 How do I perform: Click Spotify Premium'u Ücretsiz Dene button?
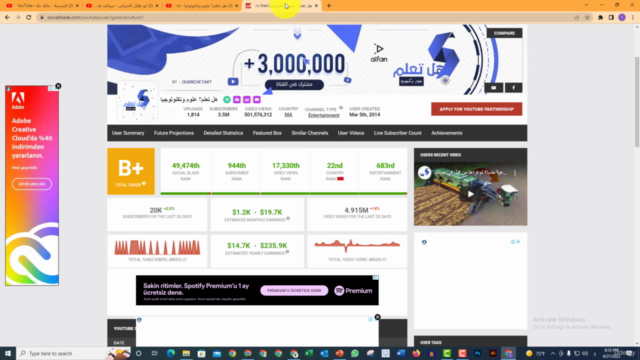coord(294,291)
